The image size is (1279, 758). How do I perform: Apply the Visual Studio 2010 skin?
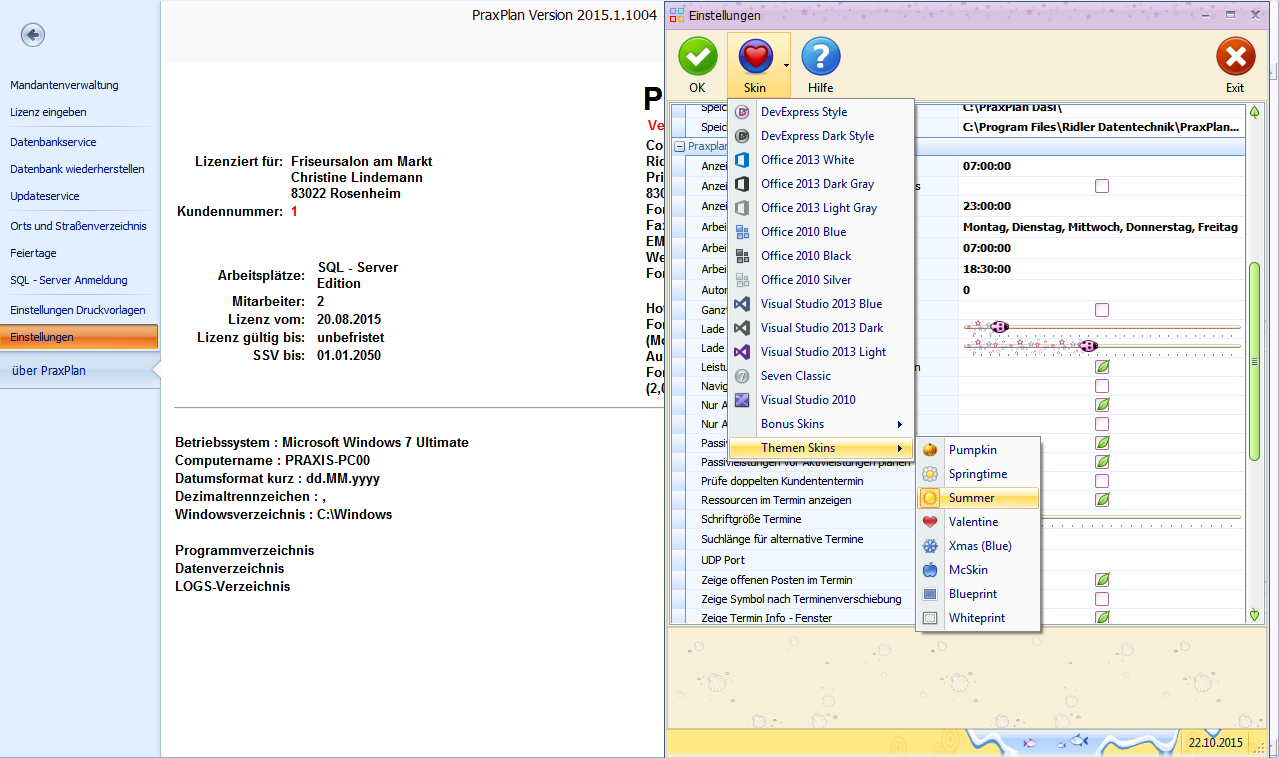coord(820,400)
